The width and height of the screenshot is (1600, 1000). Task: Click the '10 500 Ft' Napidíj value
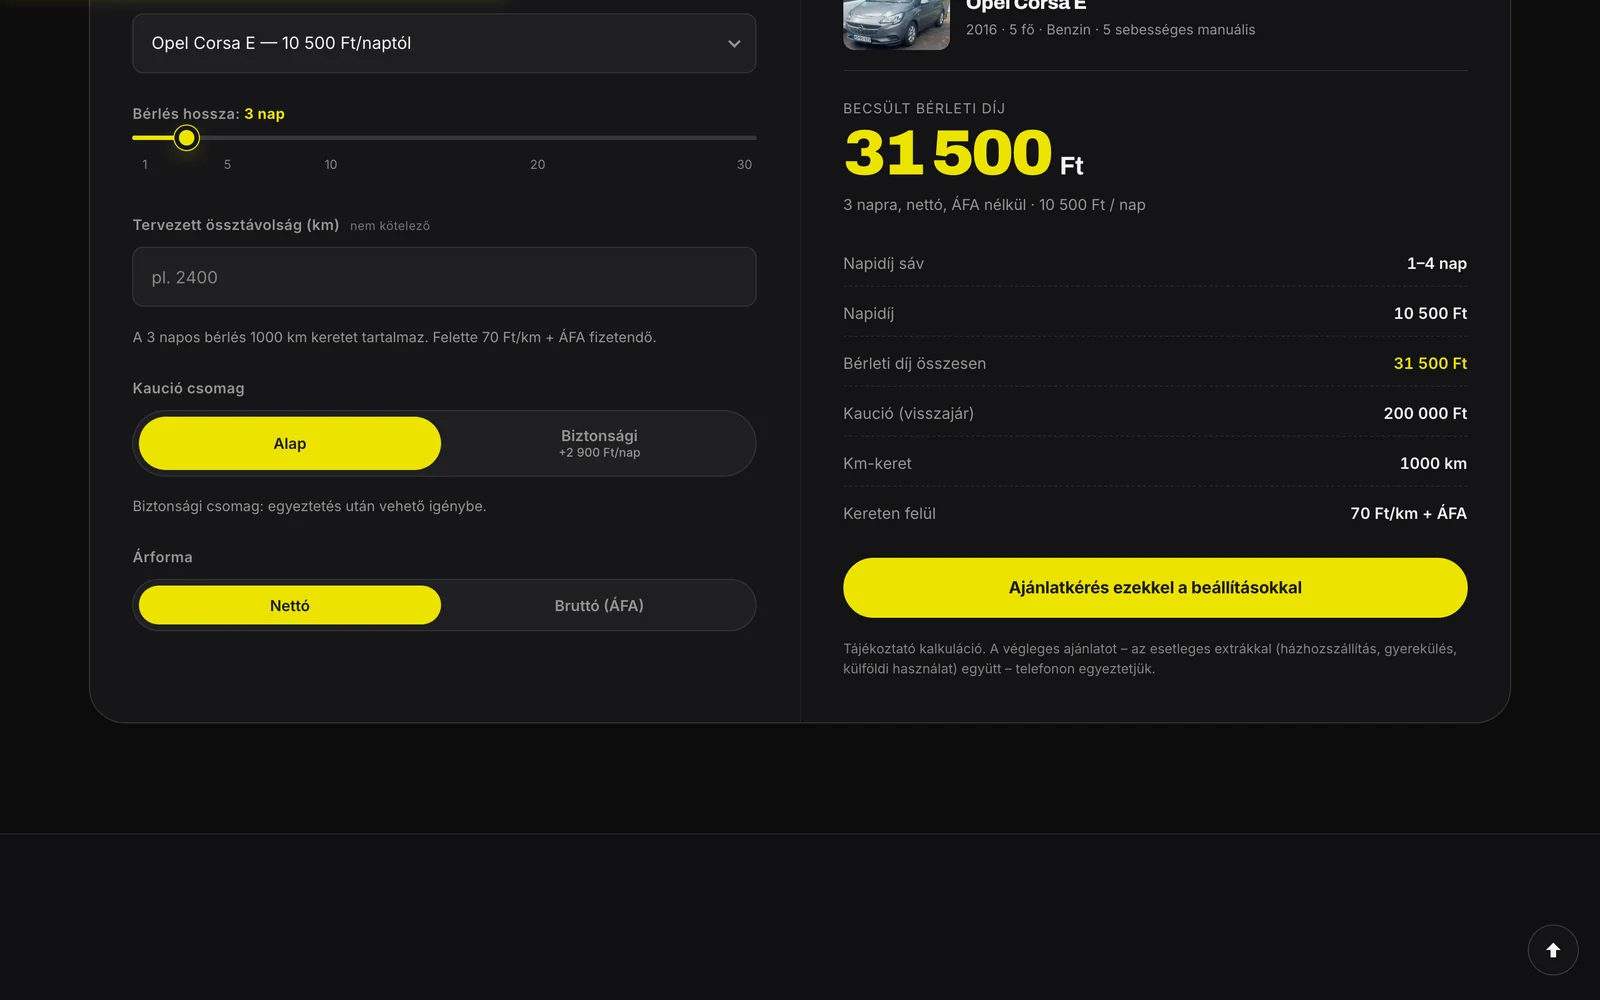click(x=1430, y=314)
